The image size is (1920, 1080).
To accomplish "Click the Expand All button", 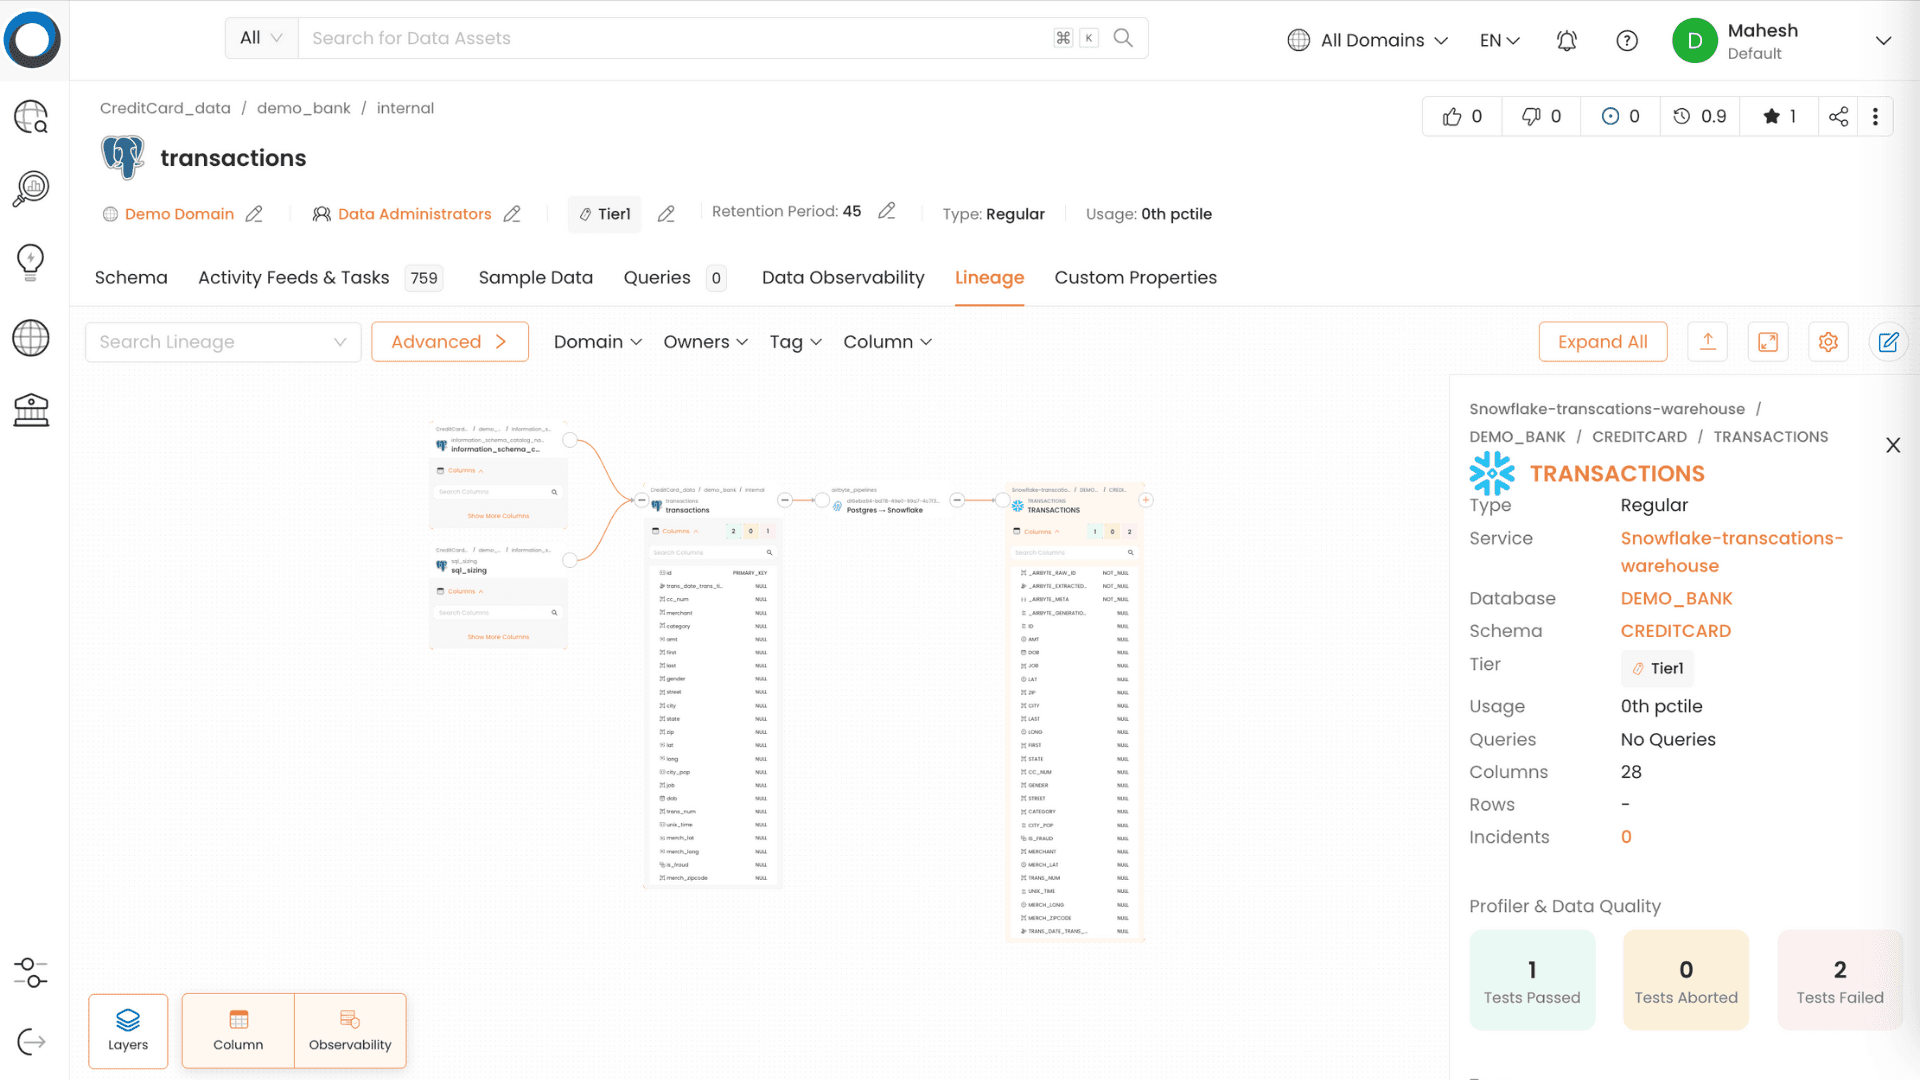I will point(1602,342).
